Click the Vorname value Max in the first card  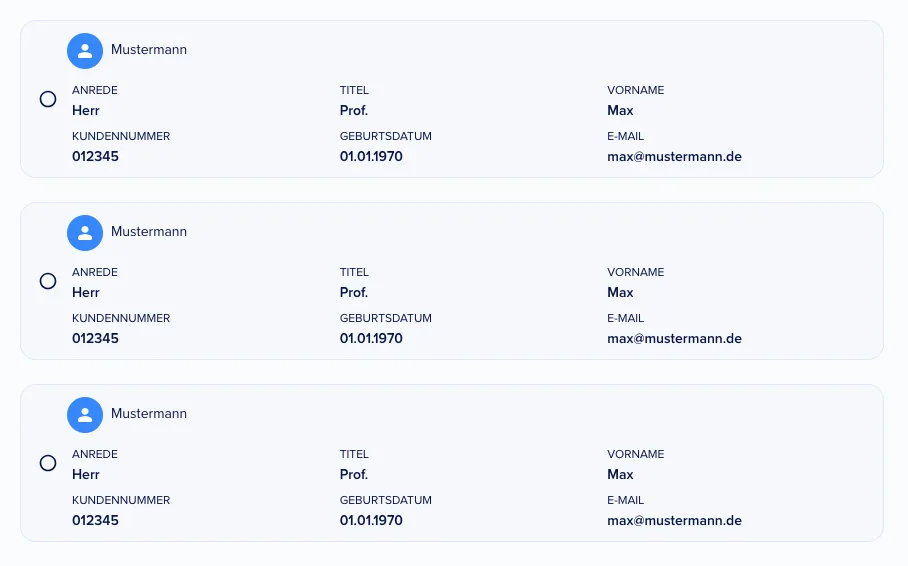pos(620,111)
